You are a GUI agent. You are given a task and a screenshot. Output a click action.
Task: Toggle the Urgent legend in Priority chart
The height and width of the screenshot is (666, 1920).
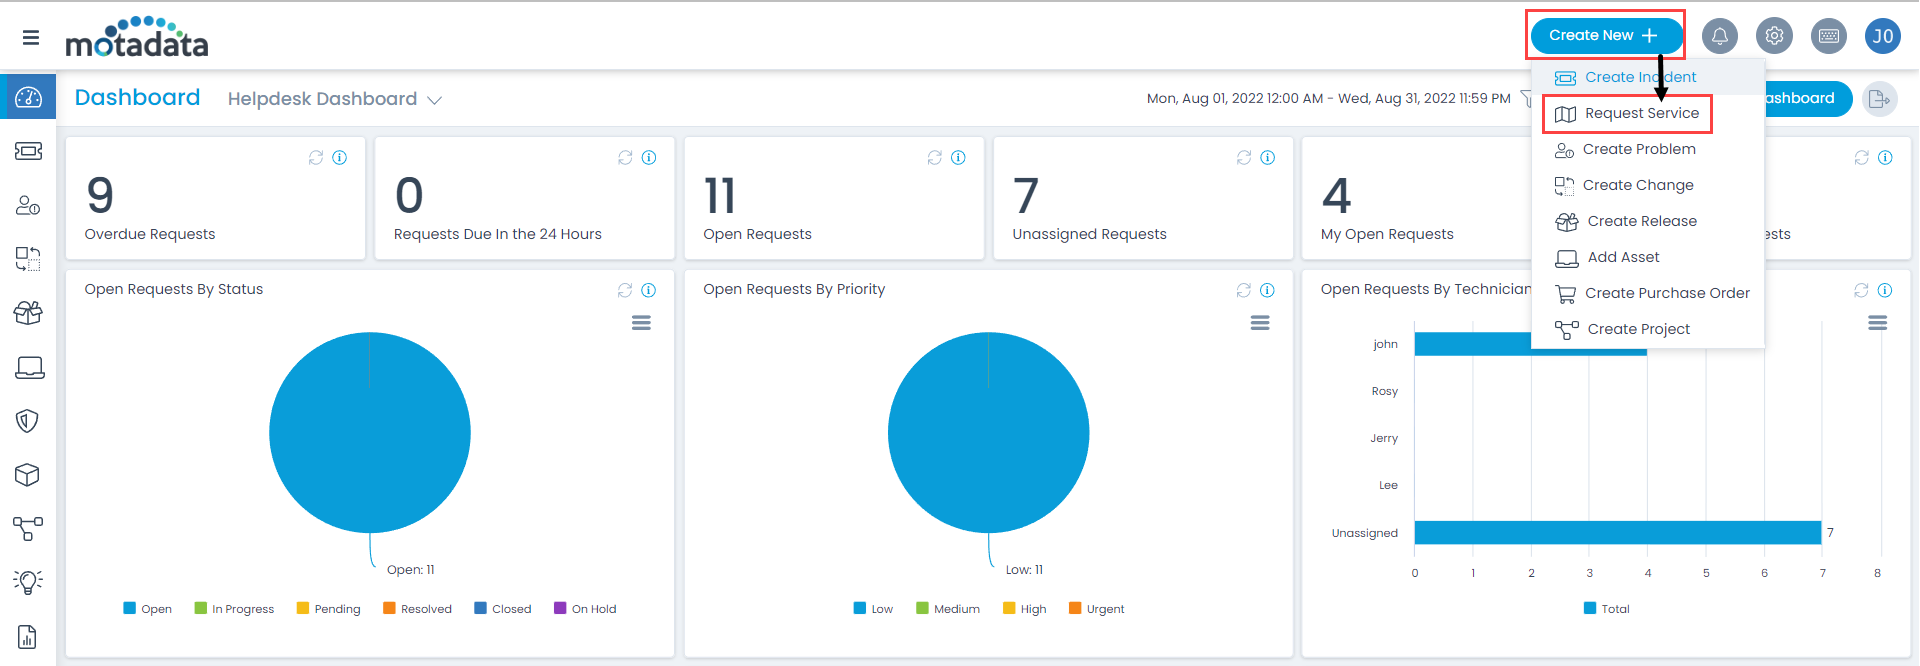[1096, 609]
